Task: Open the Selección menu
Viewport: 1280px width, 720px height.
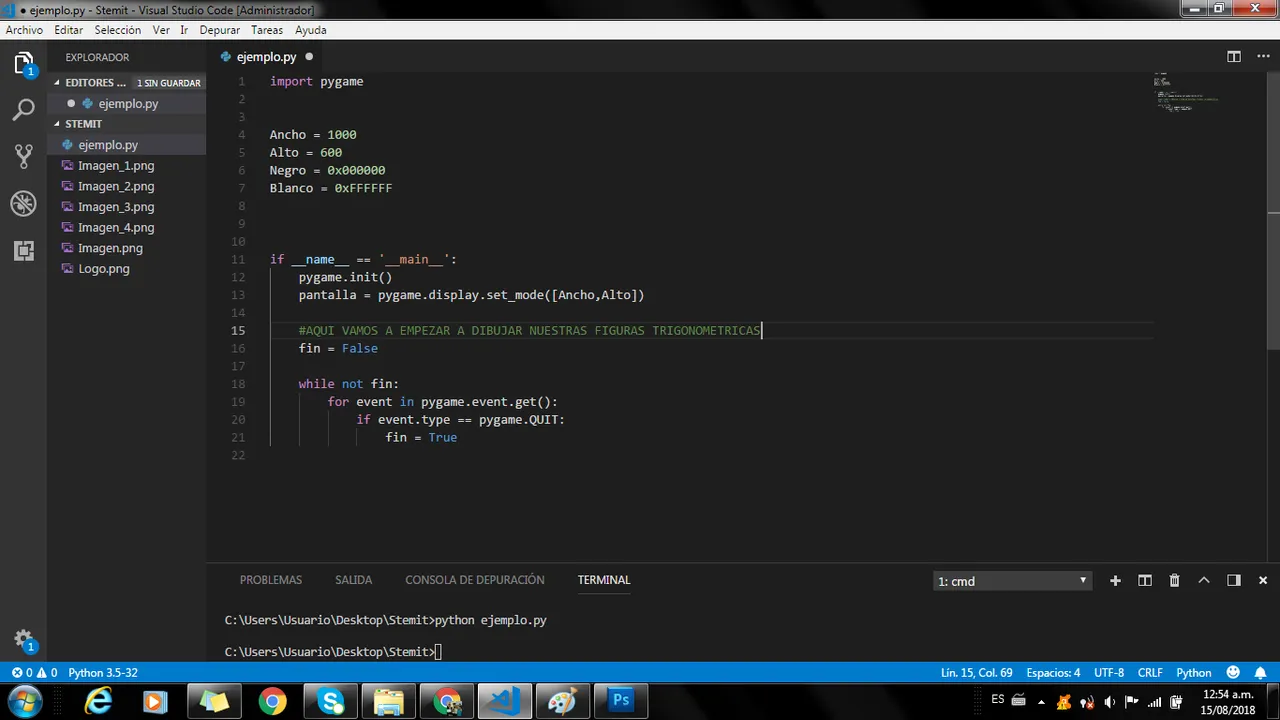Action: click(118, 30)
